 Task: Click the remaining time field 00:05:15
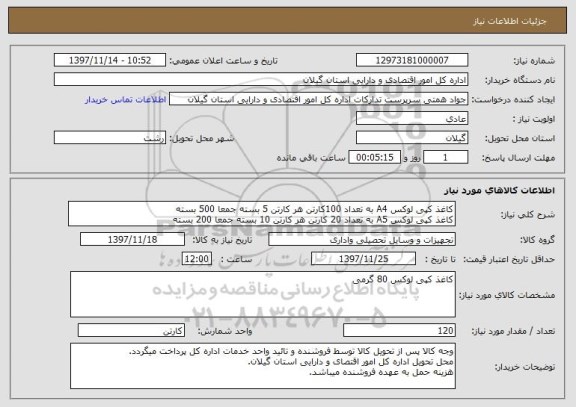pos(374,157)
